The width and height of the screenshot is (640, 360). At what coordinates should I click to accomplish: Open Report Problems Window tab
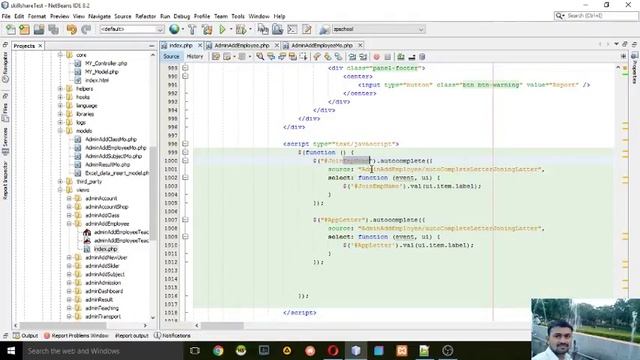(76, 336)
